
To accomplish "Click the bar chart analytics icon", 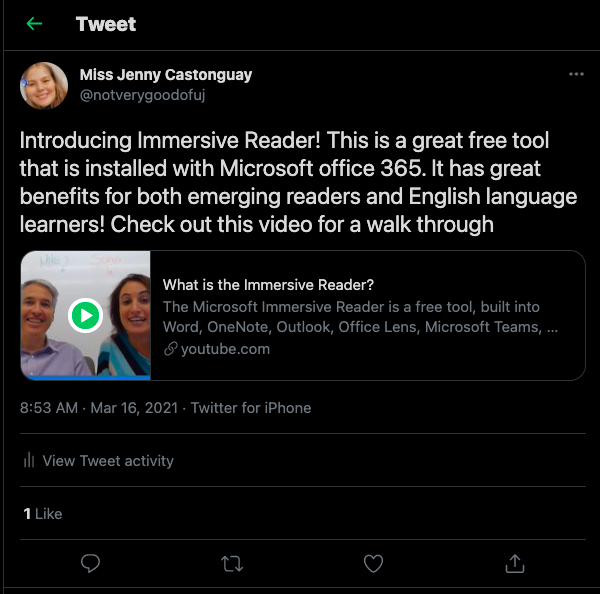I will pyautogui.click(x=29, y=460).
